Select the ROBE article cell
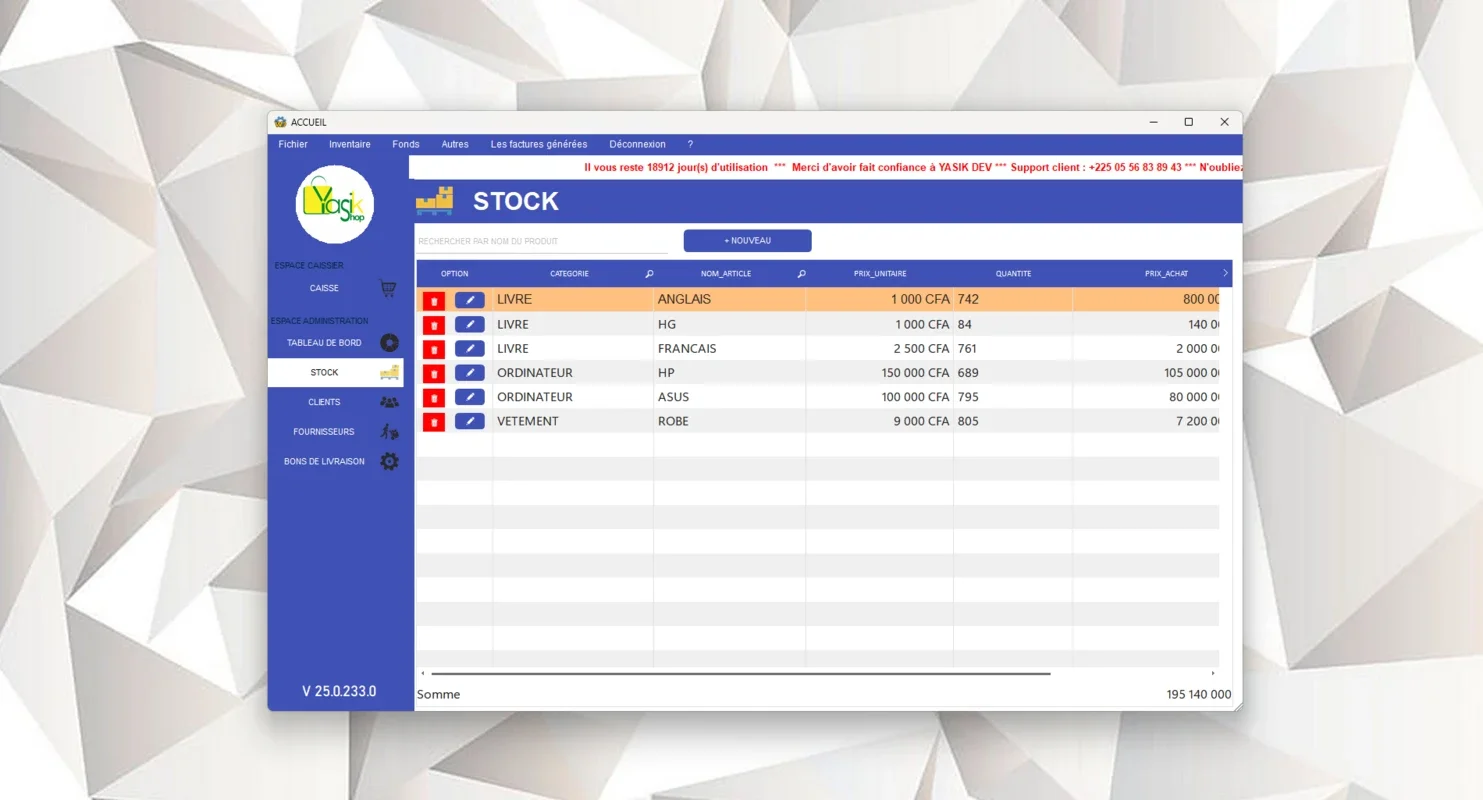Viewport: 1483px width, 800px height. coord(730,421)
